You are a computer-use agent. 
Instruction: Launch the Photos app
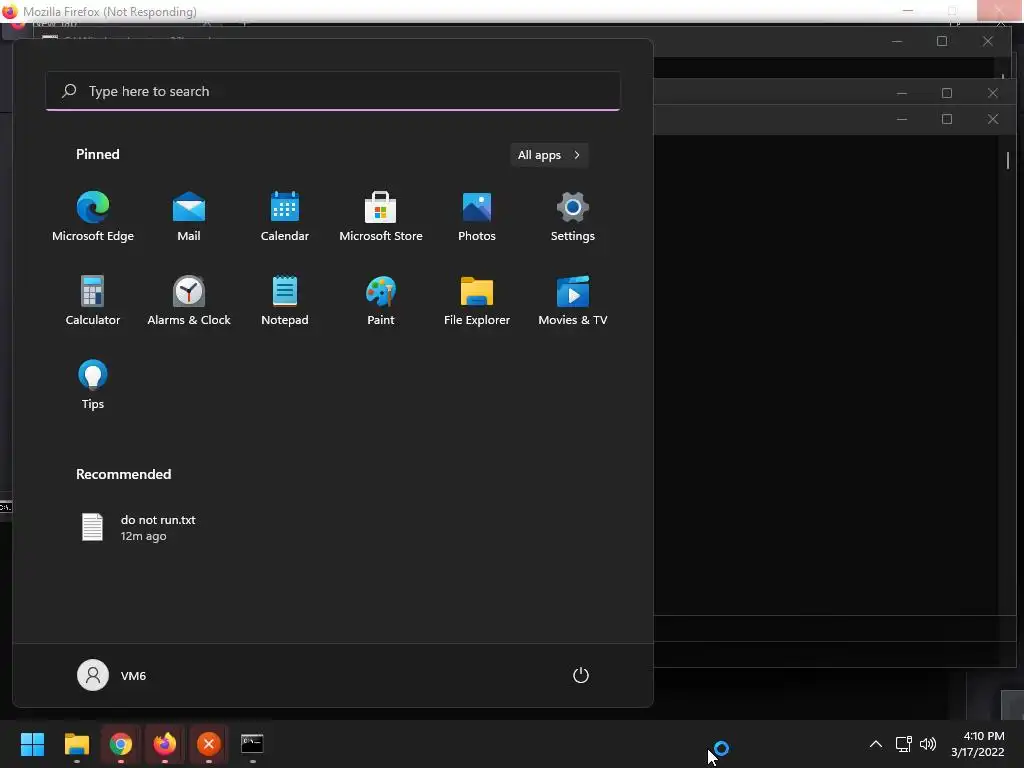coord(477,217)
